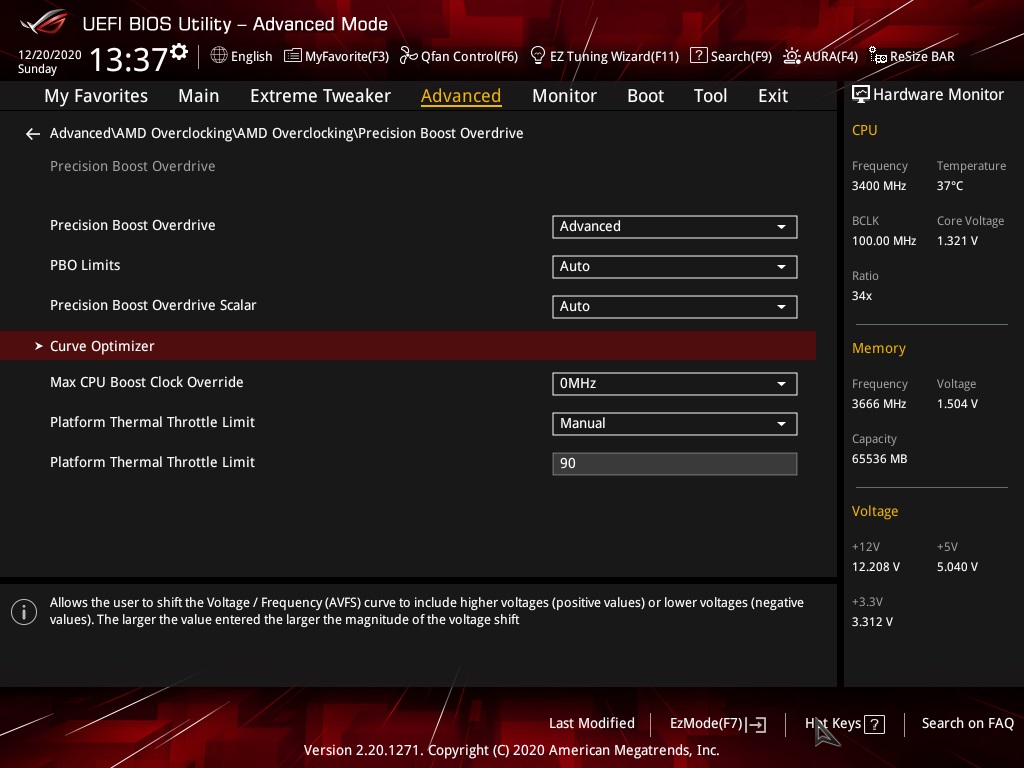
Task: Open the Boot tab
Action: 645,96
